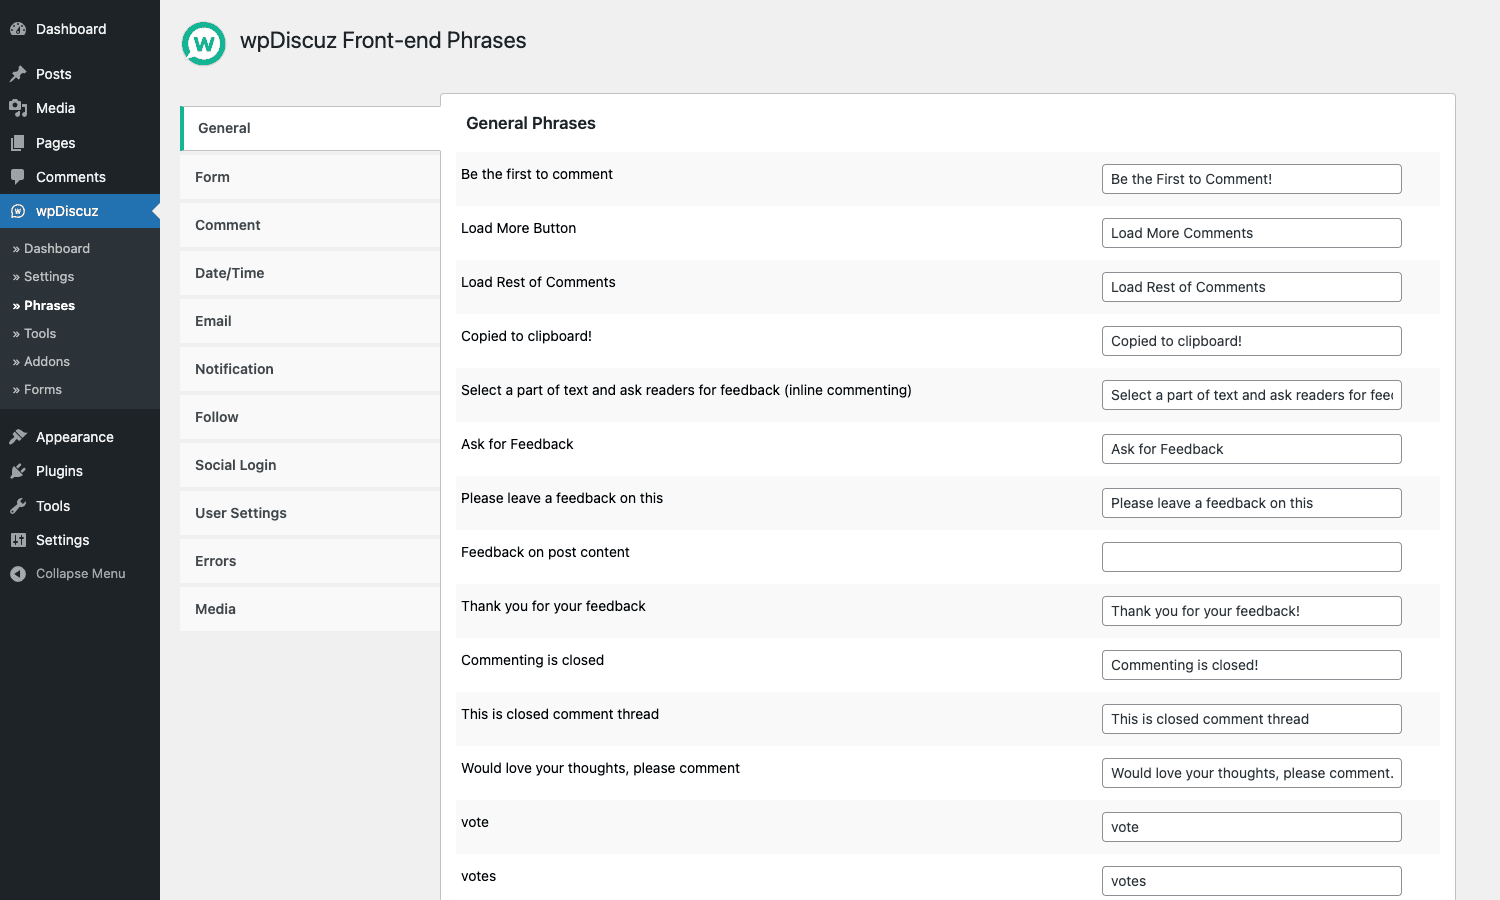The image size is (1500, 900).
Task: Click the Appearance brush icon
Action: pos(18,437)
